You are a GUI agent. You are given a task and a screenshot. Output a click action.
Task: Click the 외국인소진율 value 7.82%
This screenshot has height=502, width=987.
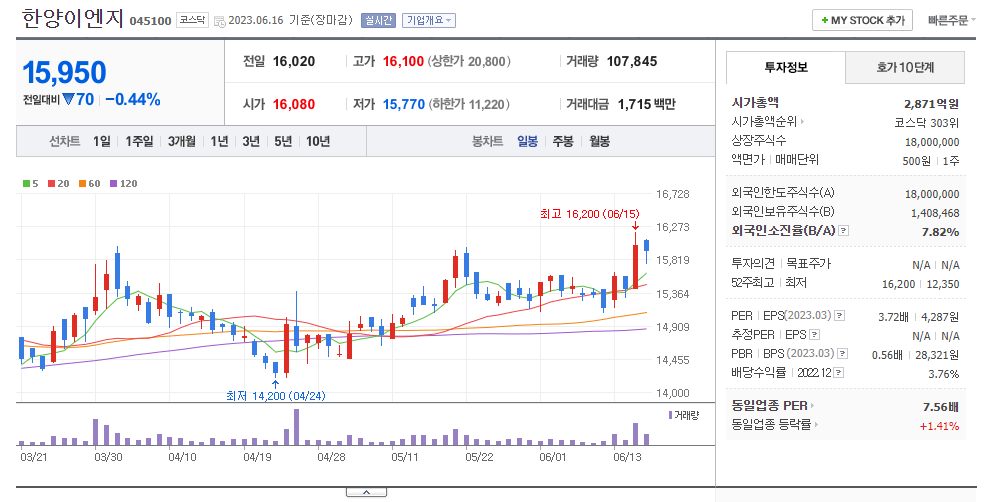click(x=940, y=231)
